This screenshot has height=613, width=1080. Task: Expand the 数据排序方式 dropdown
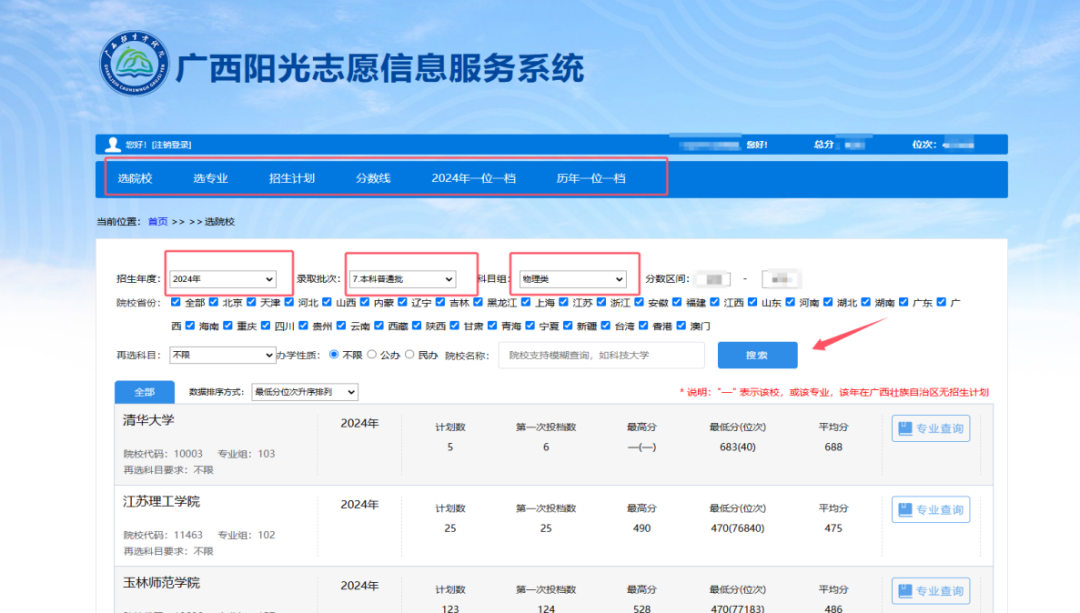pyautogui.click(x=304, y=393)
